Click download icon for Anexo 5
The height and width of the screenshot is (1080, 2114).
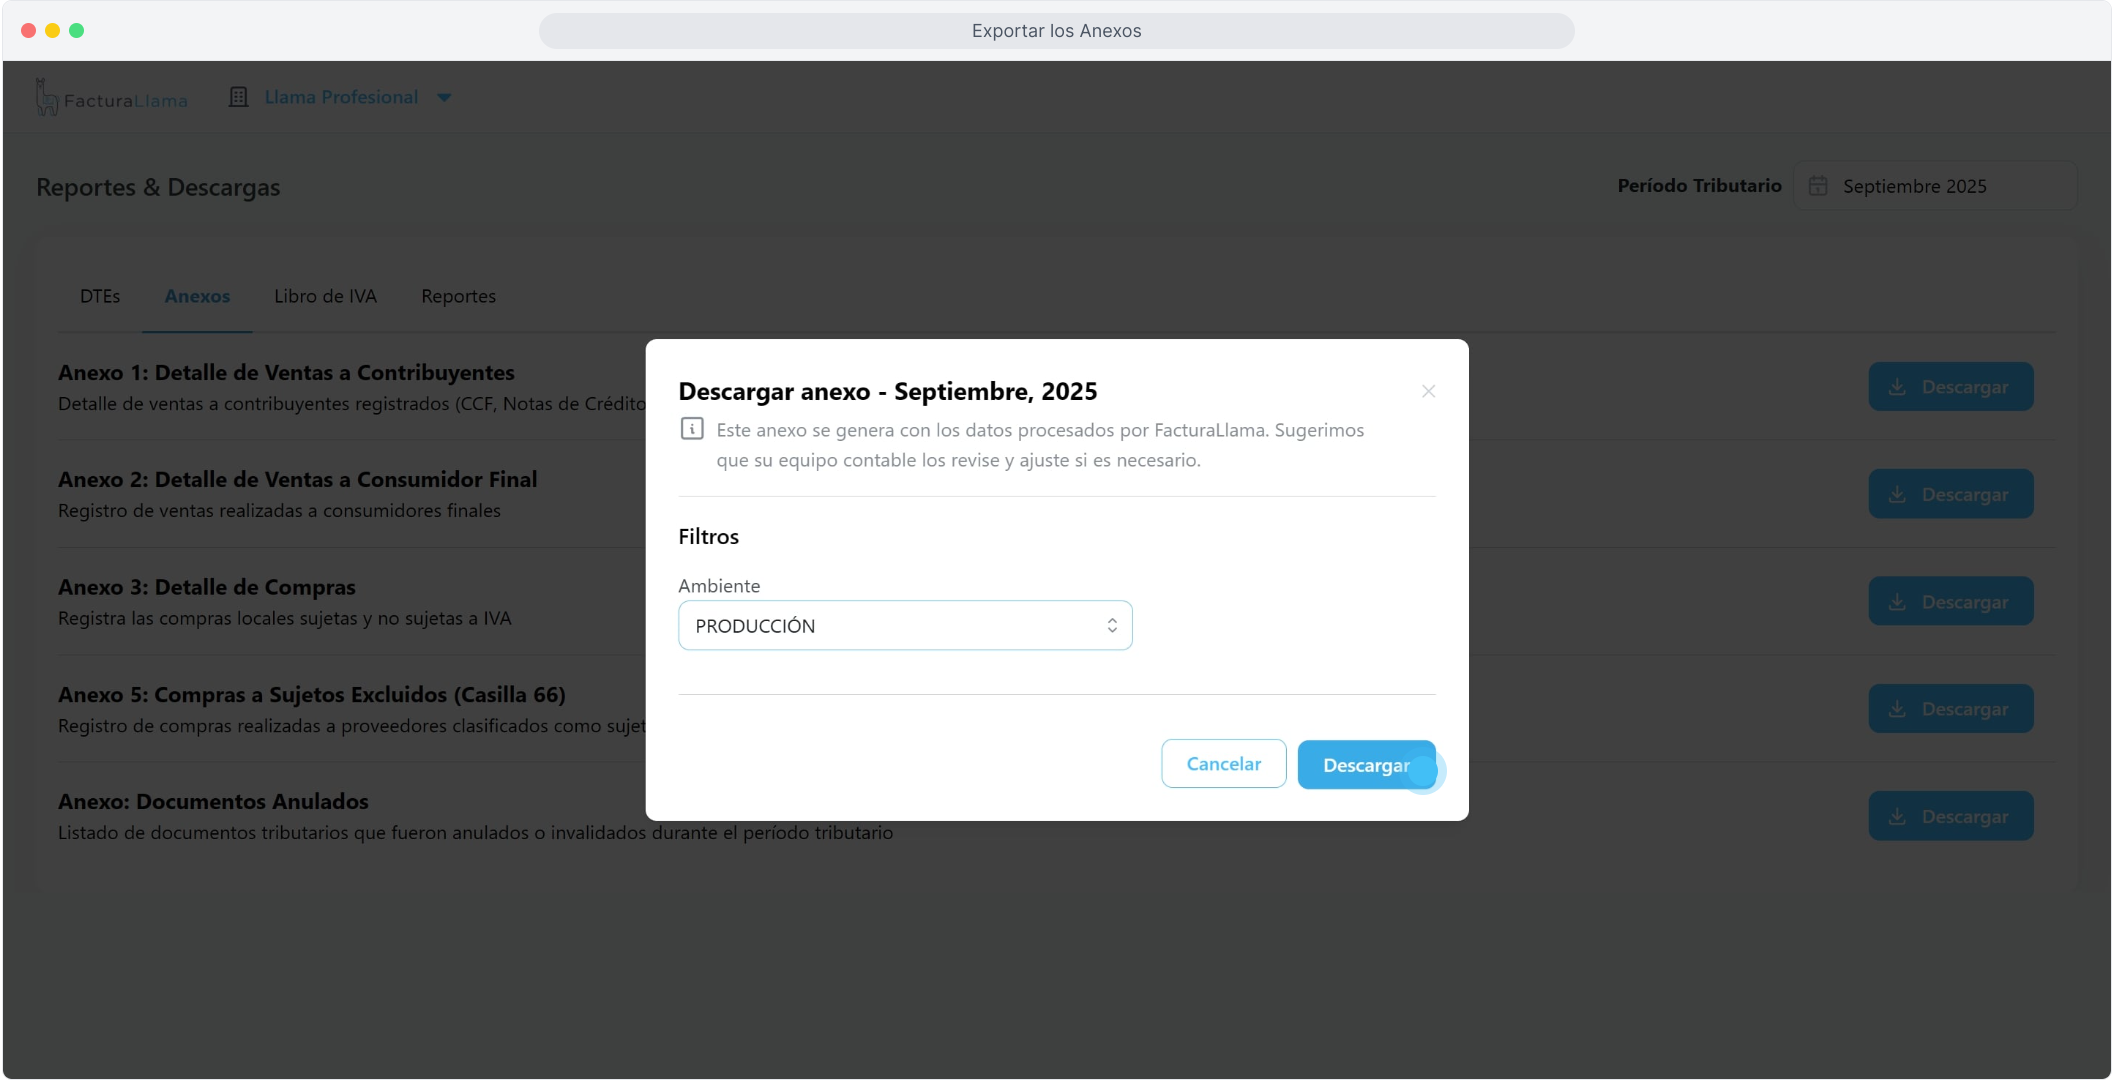coord(1897,709)
